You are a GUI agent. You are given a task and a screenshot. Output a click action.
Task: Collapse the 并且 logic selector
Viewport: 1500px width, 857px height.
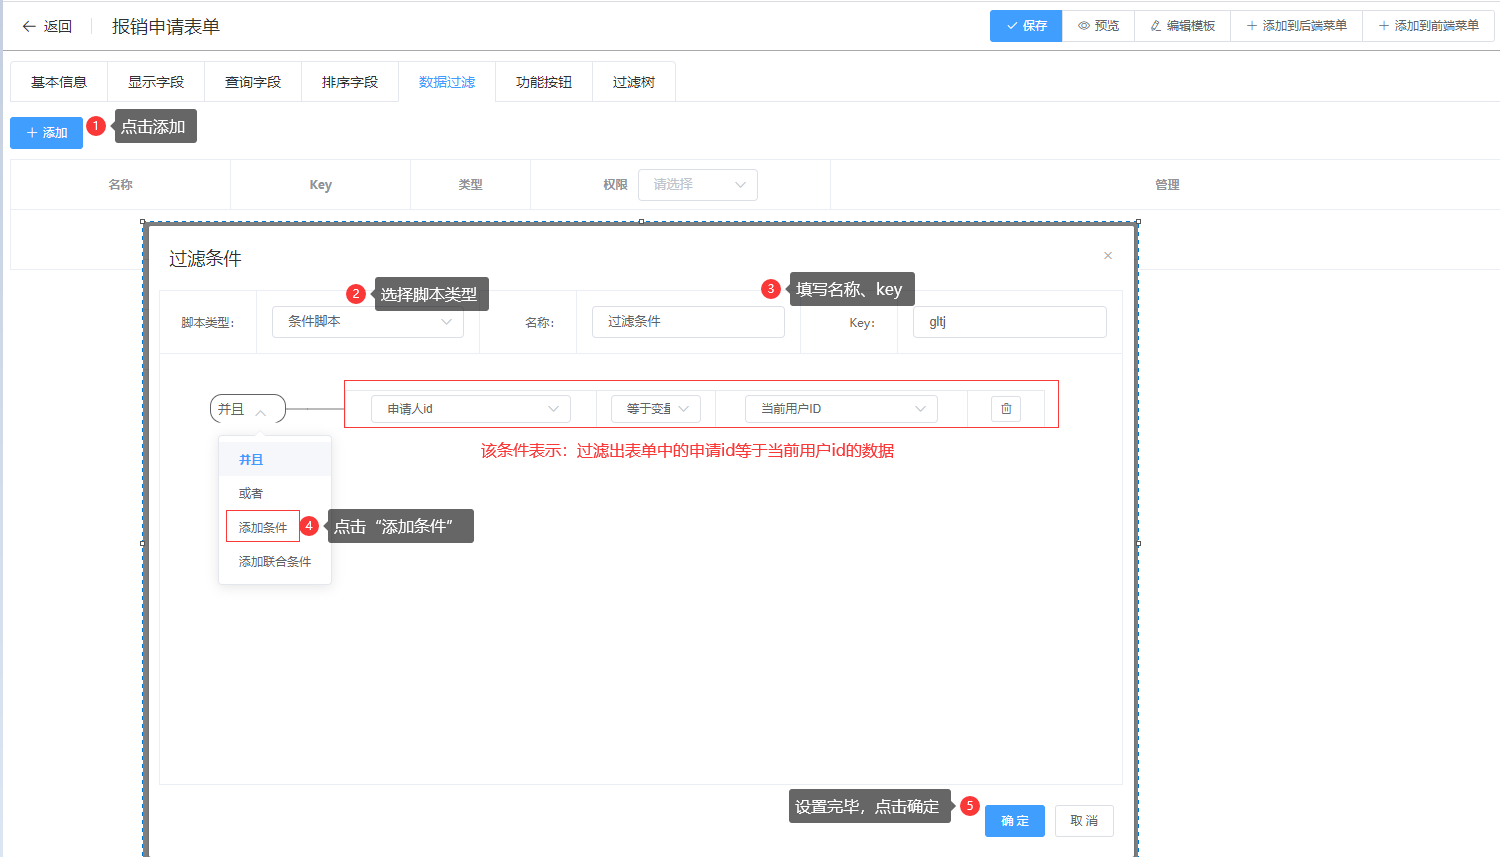click(x=247, y=409)
